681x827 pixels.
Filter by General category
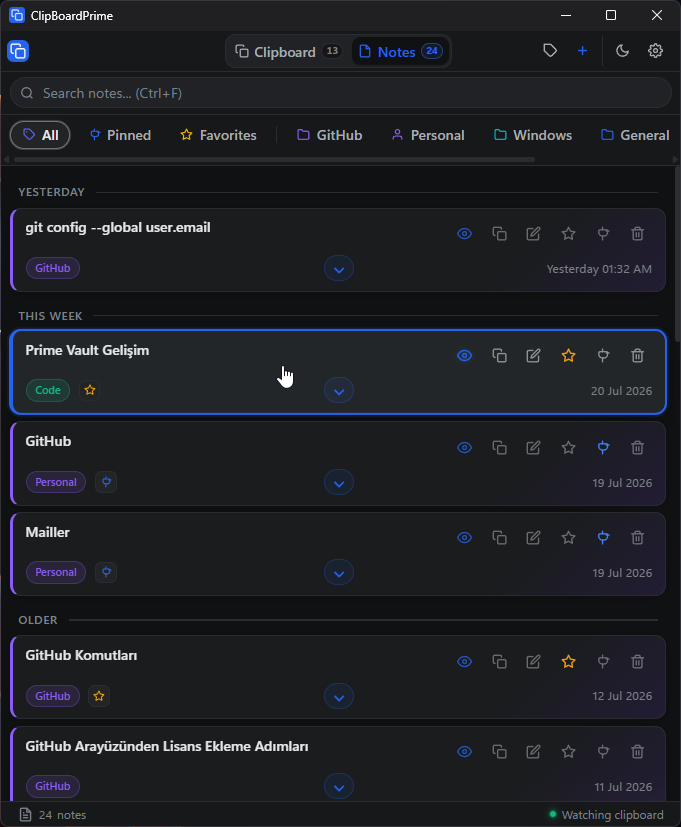[x=635, y=135]
